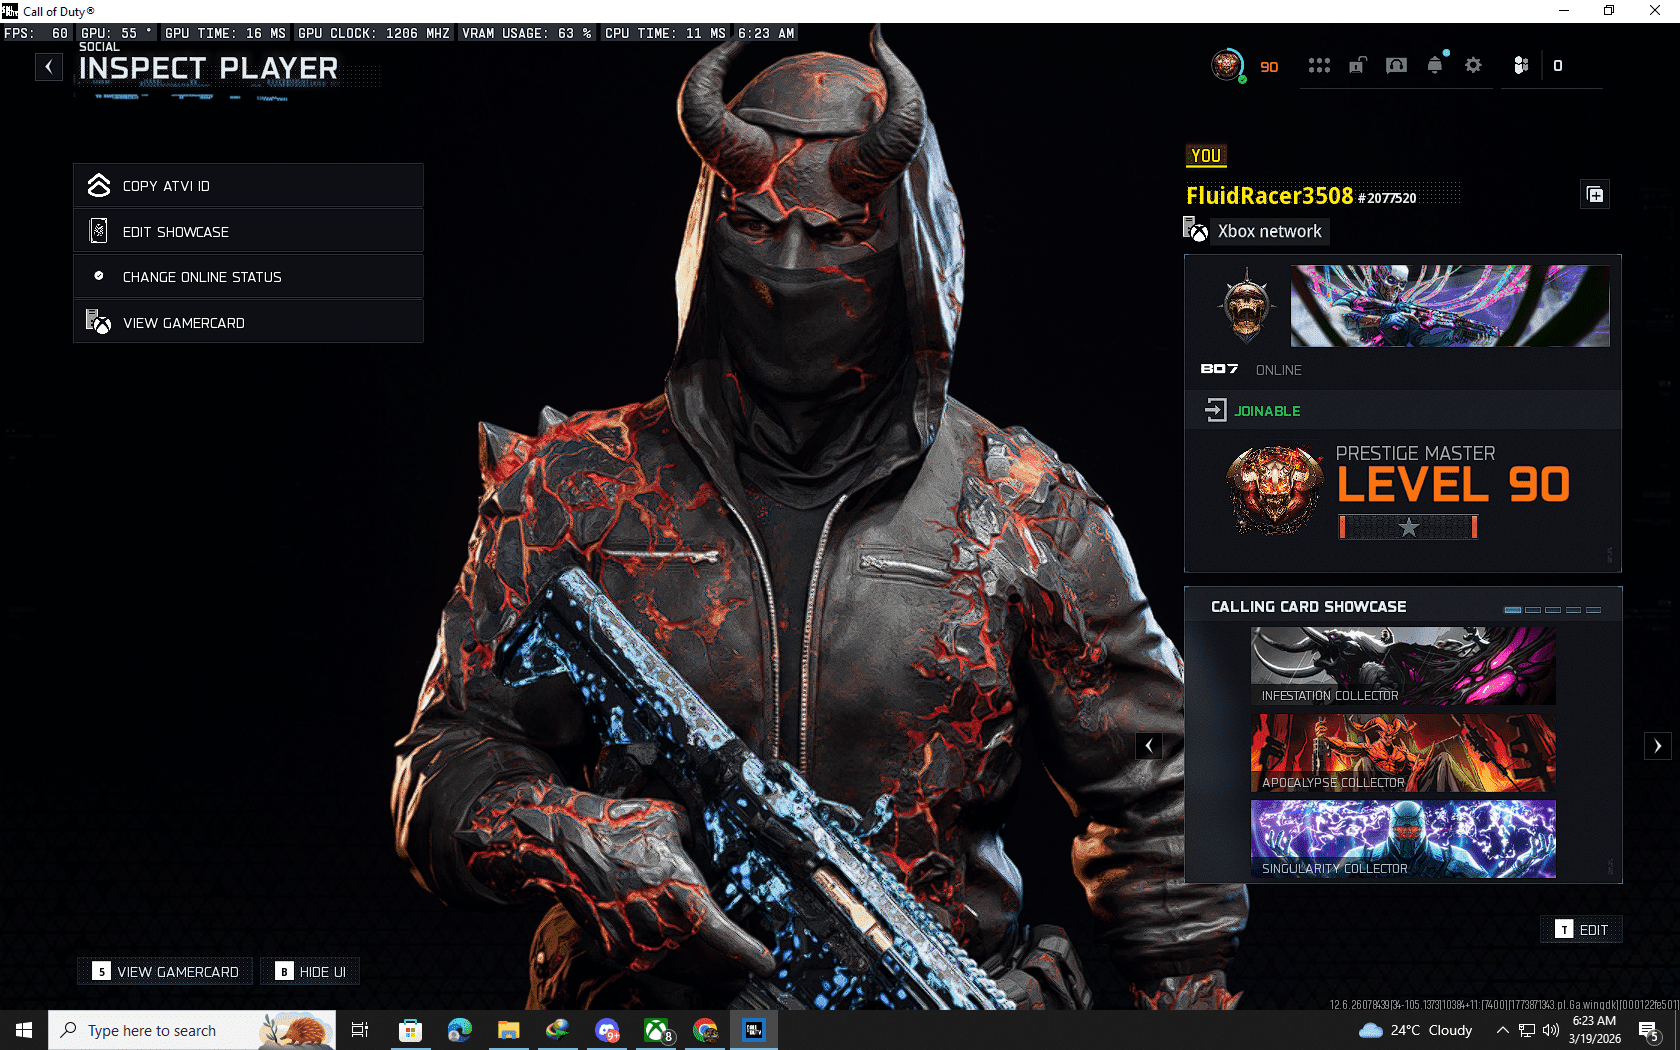Viewport: 1680px width, 1050px height.
Task: Expand more calling cards with the right chevron
Action: point(1658,746)
